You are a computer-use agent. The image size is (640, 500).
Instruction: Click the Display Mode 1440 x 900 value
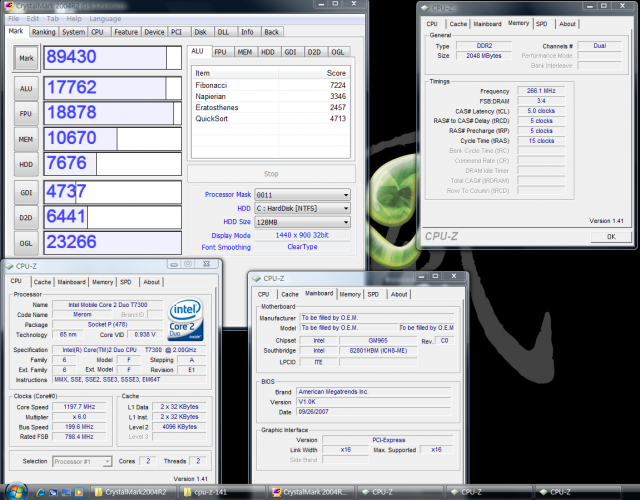(x=302, y=236)
